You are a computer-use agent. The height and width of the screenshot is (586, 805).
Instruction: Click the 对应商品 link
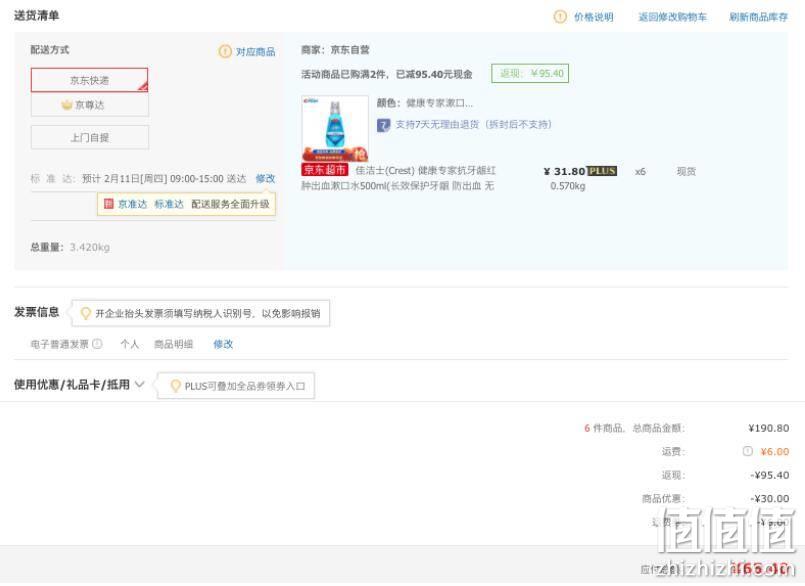[256, 51]
